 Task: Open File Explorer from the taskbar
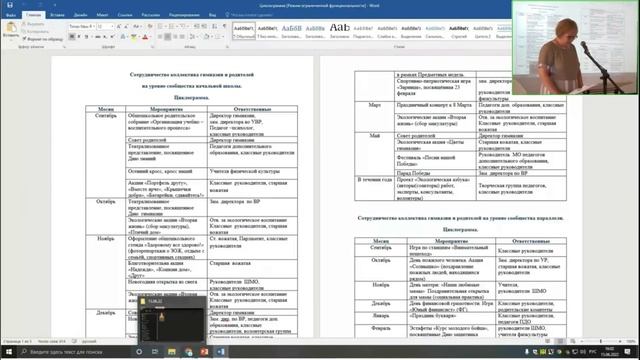171,351
